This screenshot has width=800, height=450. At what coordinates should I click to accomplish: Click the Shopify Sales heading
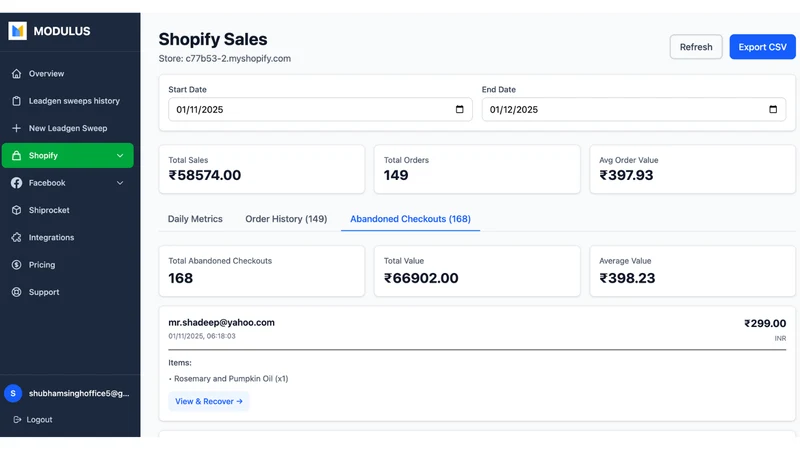(213, 39)
